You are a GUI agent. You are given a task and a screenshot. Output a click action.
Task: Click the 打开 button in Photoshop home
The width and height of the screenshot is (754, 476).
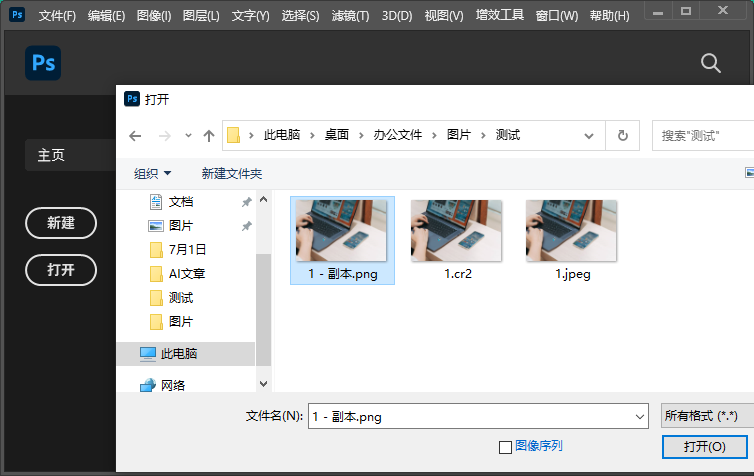(x=61, y=270)
